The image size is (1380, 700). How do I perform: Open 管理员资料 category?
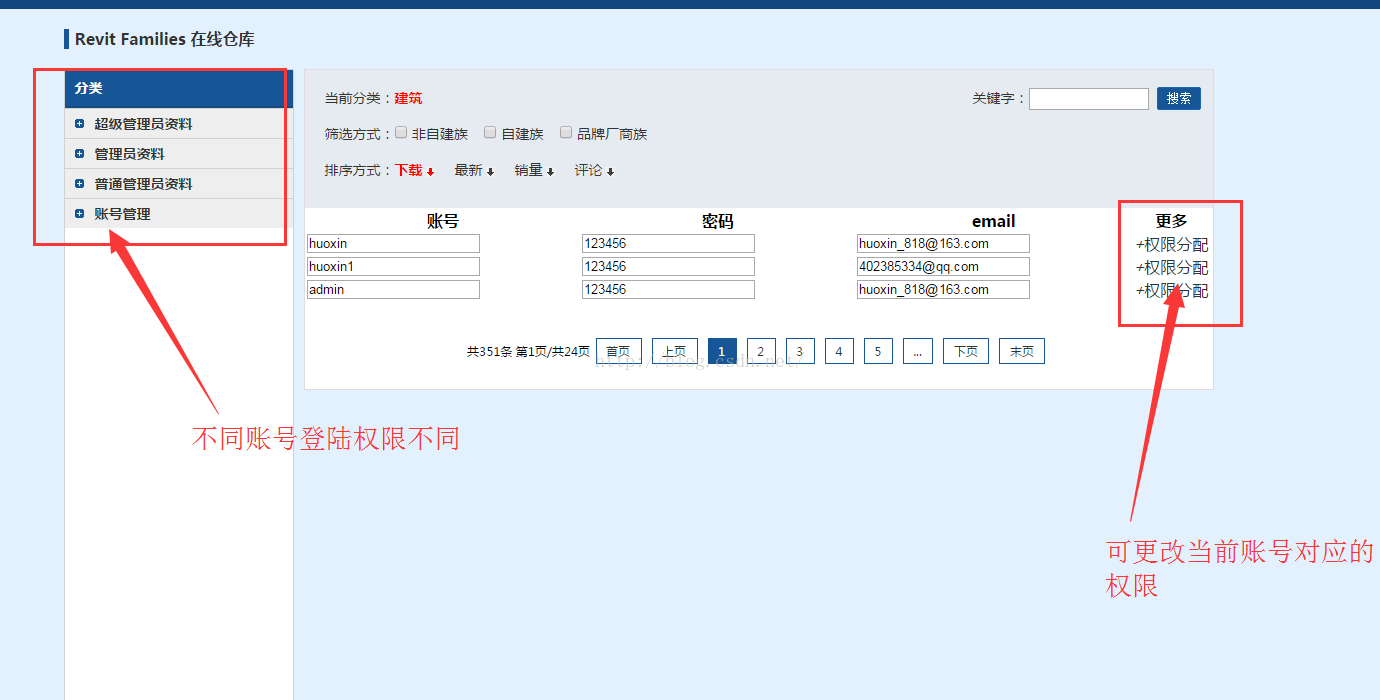(x=129, y=154)
